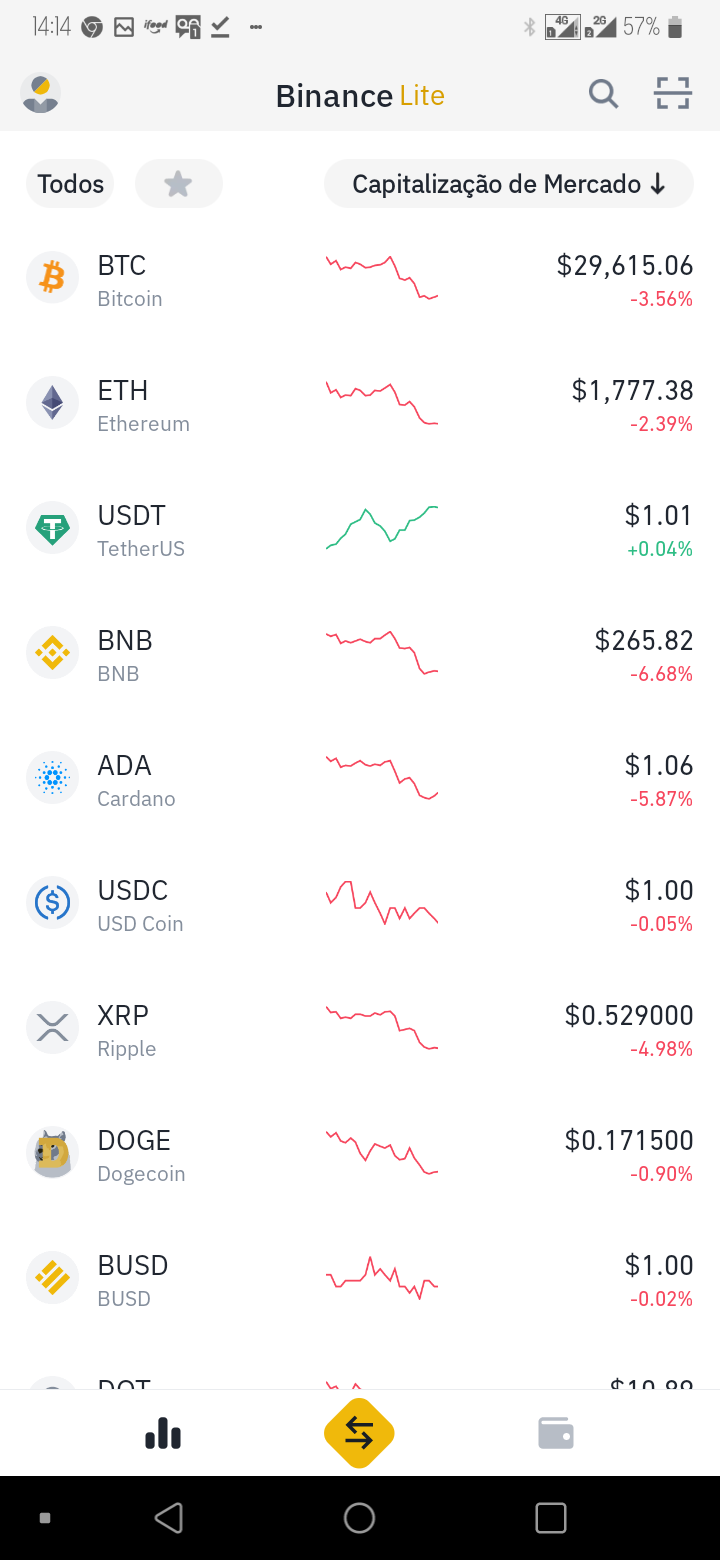This screenshot has height=1560, width=720.
Task: Tap the Cardano ADA logo
Action: [52, 777]
